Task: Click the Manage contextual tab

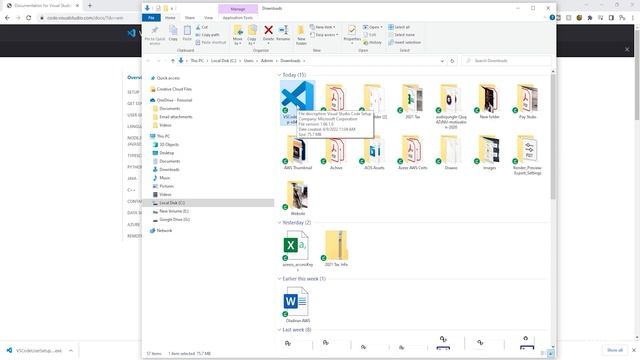Action: click(x=238, y=9)
